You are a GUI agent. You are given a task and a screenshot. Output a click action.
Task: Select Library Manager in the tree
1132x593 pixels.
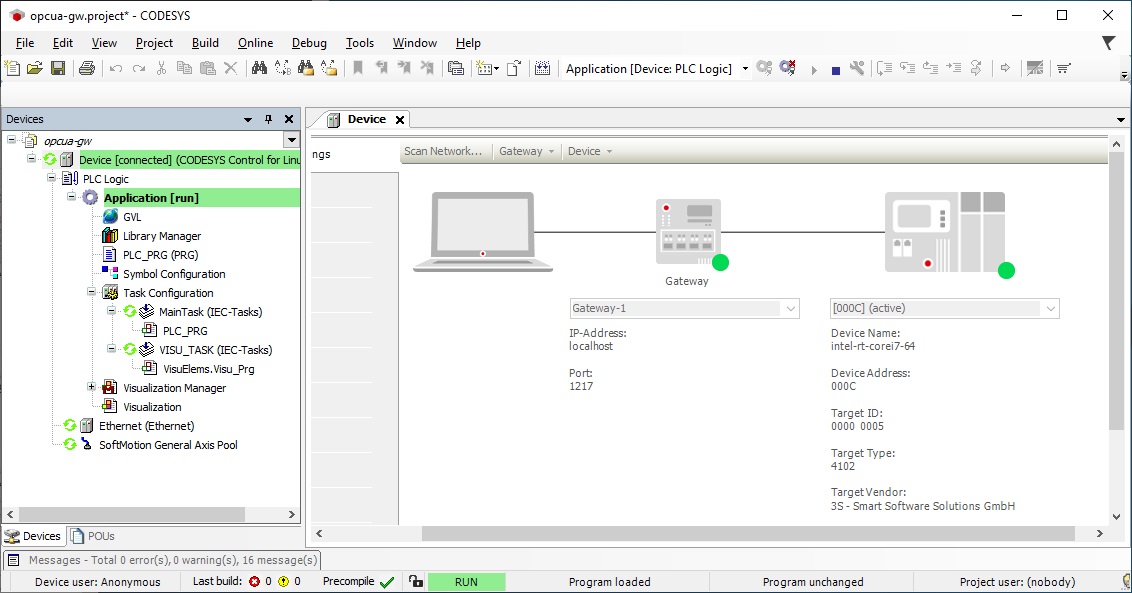point(162,235)
